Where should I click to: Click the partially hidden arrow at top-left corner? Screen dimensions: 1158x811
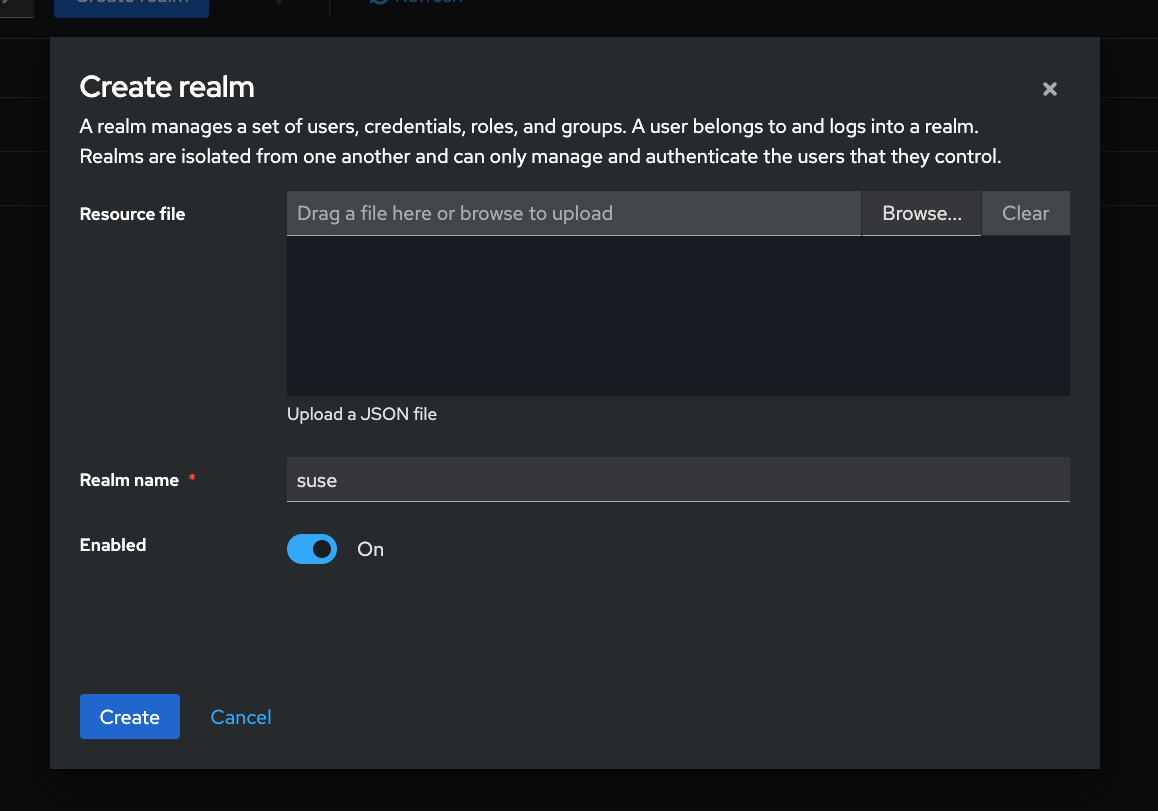[x=8, y=5]
